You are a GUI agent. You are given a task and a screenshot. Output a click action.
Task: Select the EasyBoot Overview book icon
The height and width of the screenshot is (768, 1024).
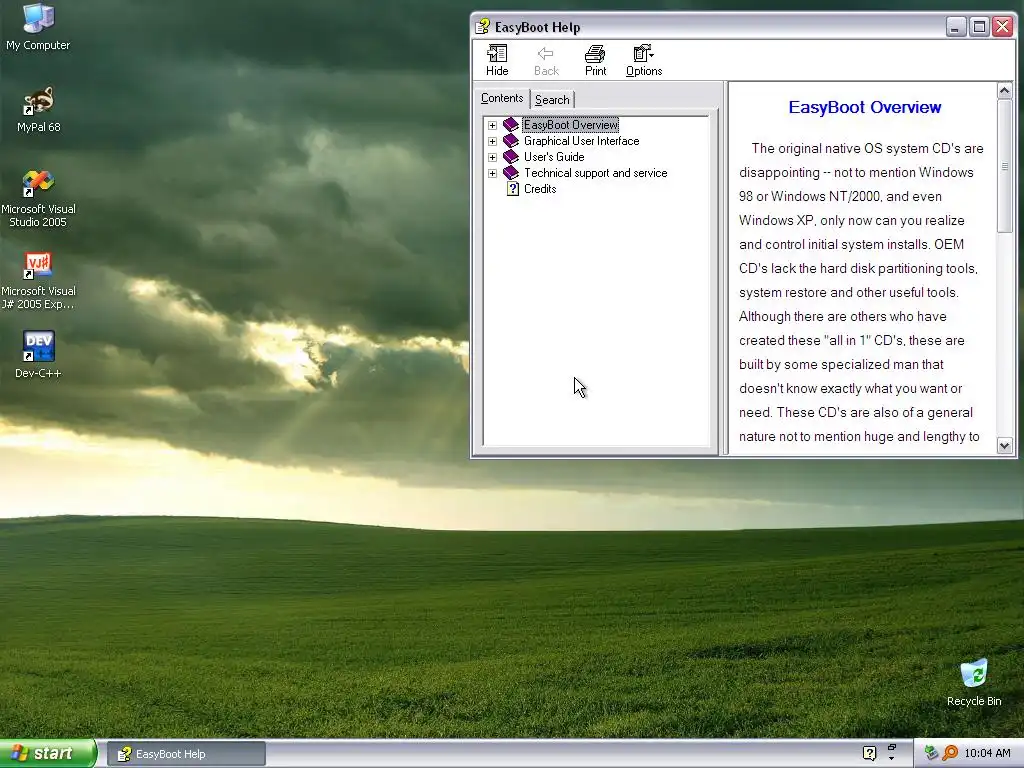pos(511,125)
